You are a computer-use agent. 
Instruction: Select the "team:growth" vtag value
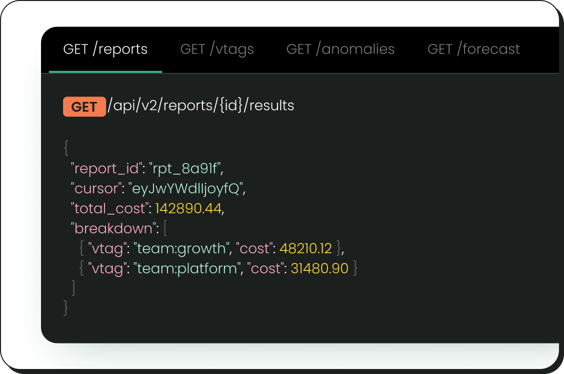[x=181, y=248]
